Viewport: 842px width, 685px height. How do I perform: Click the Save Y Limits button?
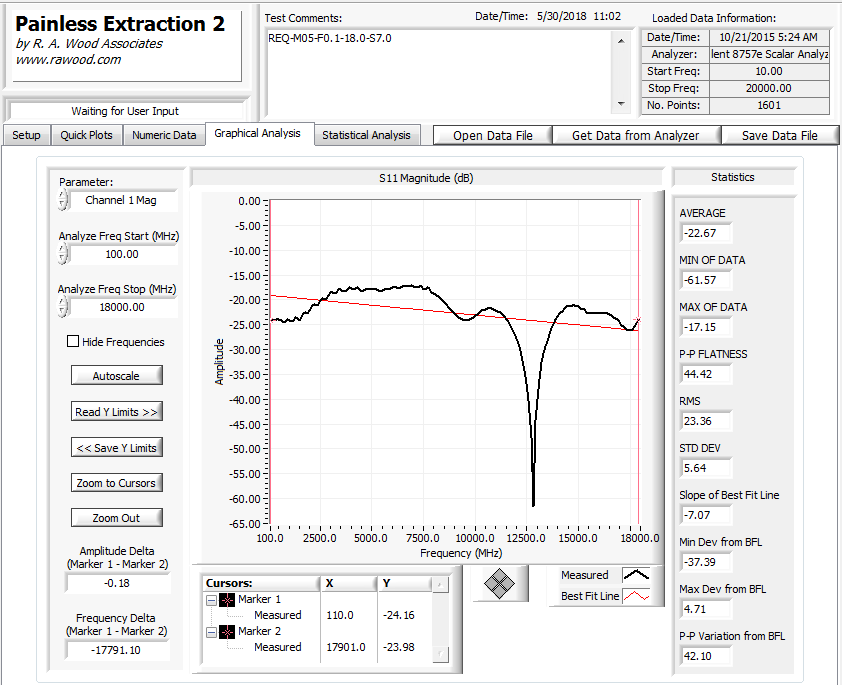click(x=117, y=447)
